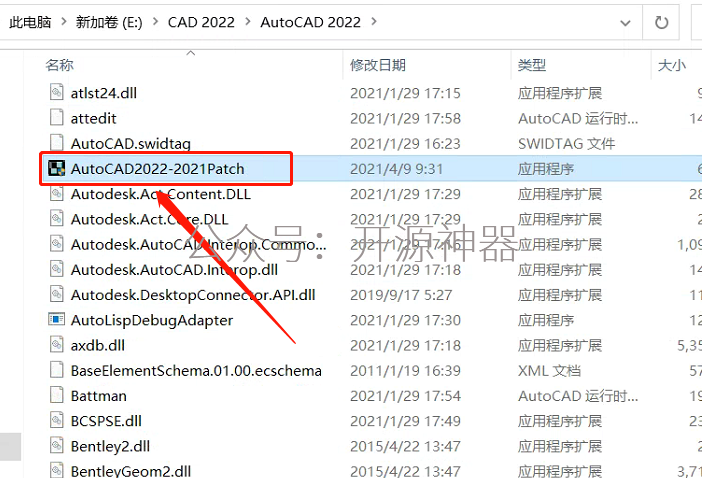Click the XML 文档 type cell
Image resolution: width=702 pixels, height=478 pixels.
[549, 371]
